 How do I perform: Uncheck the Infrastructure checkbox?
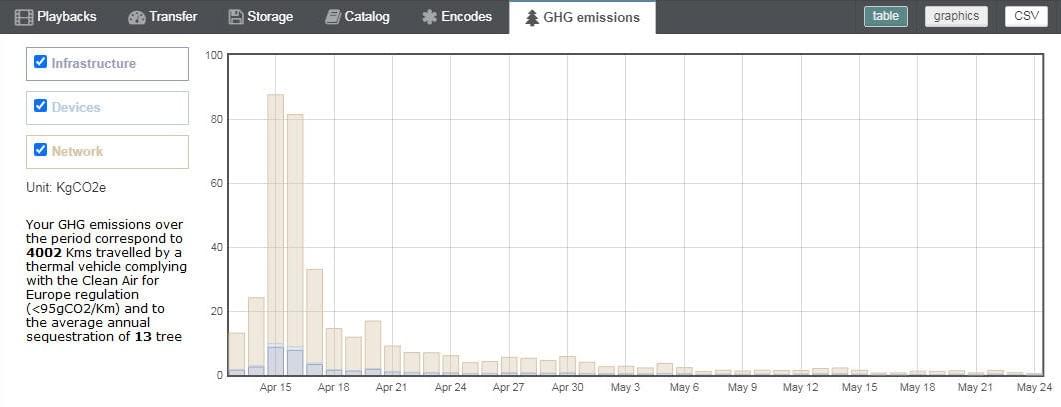(41, 62)
